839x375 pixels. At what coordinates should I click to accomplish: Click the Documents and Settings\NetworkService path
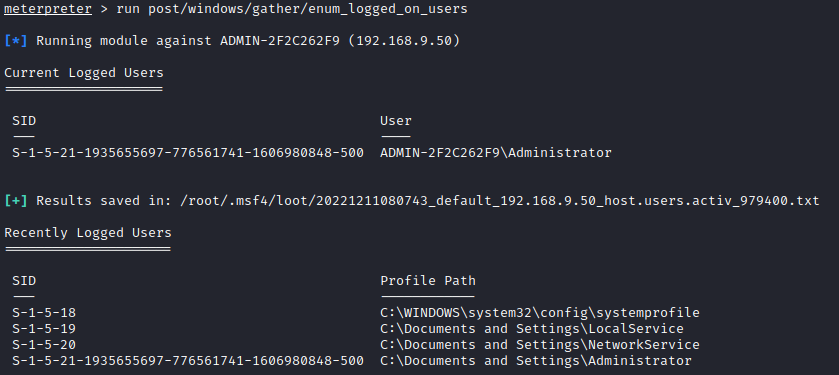(x=540, y=345)
